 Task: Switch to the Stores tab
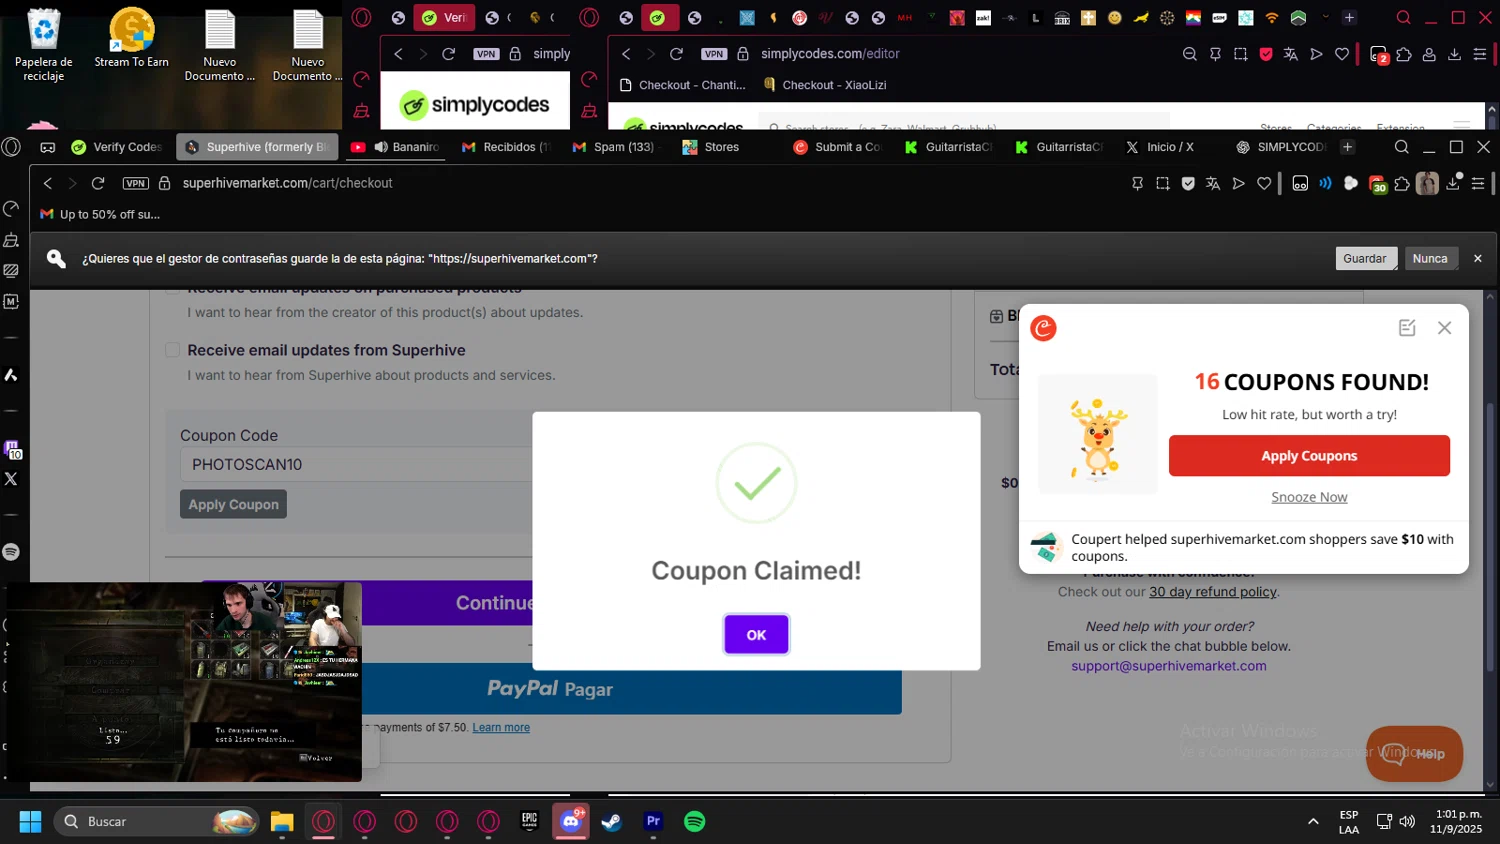point(724,147)
